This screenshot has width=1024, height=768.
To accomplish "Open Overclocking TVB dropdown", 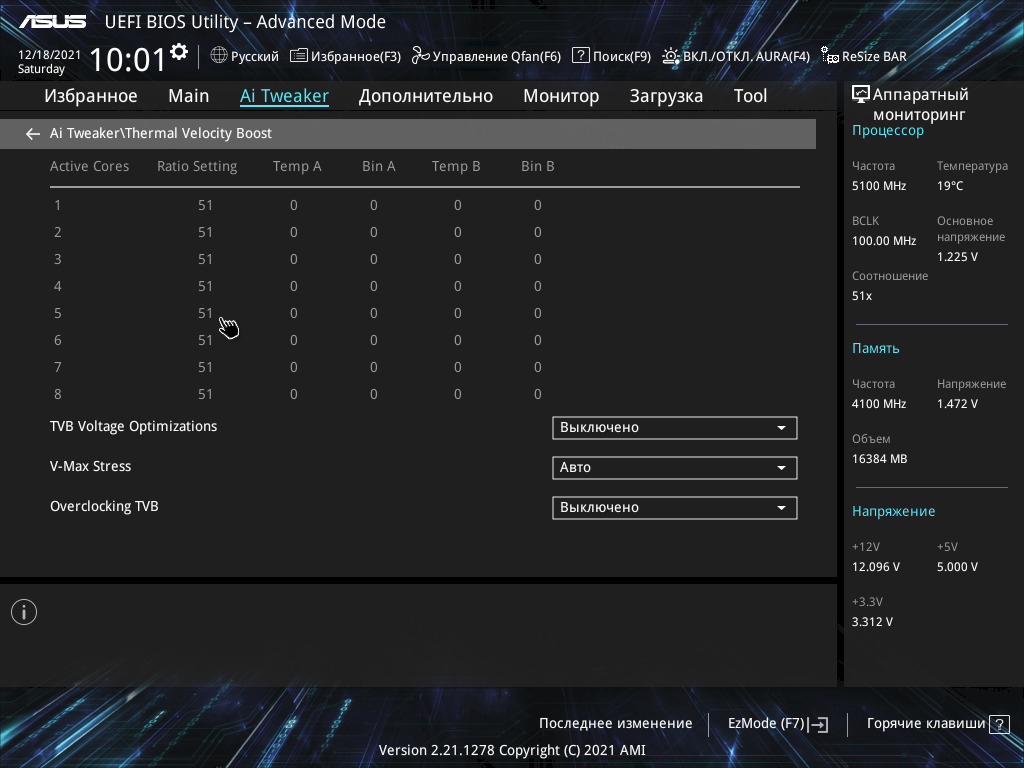I will (x=675, y=507).
